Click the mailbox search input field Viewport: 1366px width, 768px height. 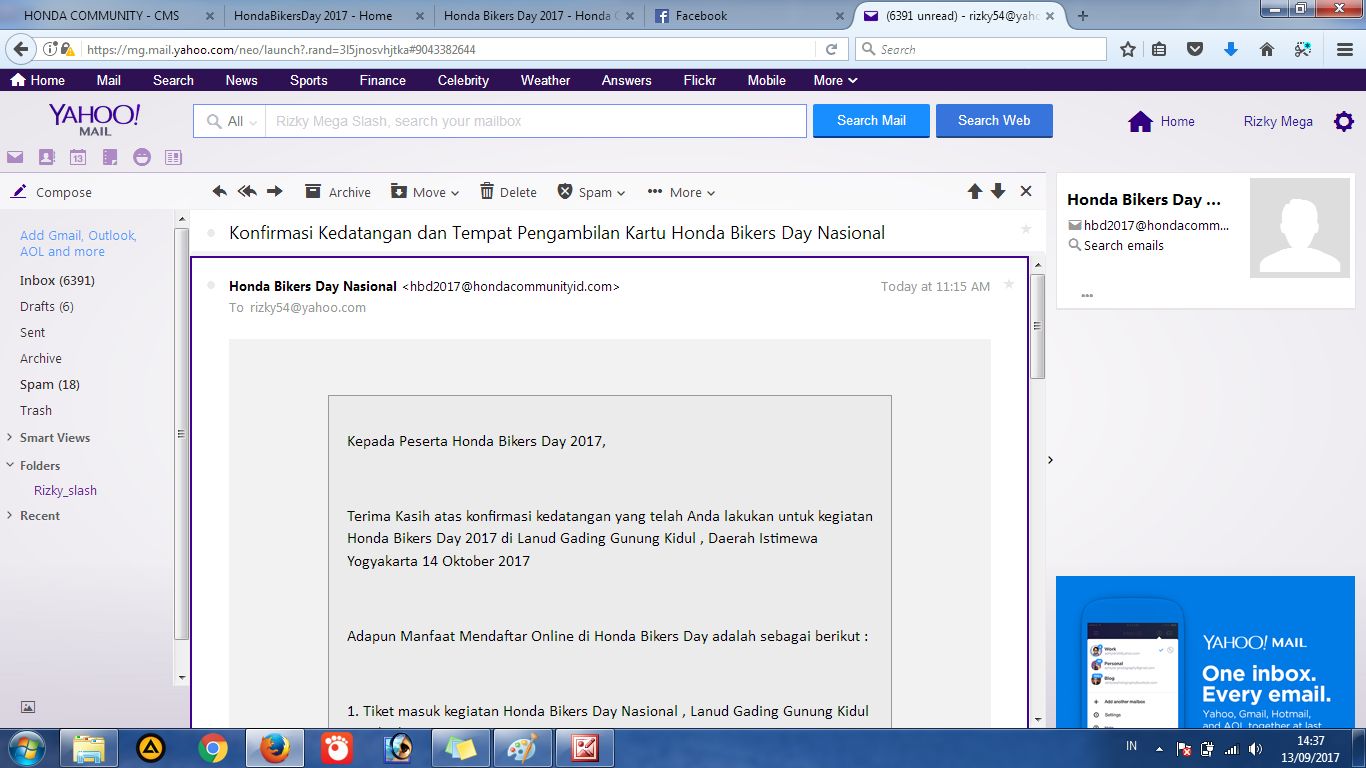pos(535,121)
